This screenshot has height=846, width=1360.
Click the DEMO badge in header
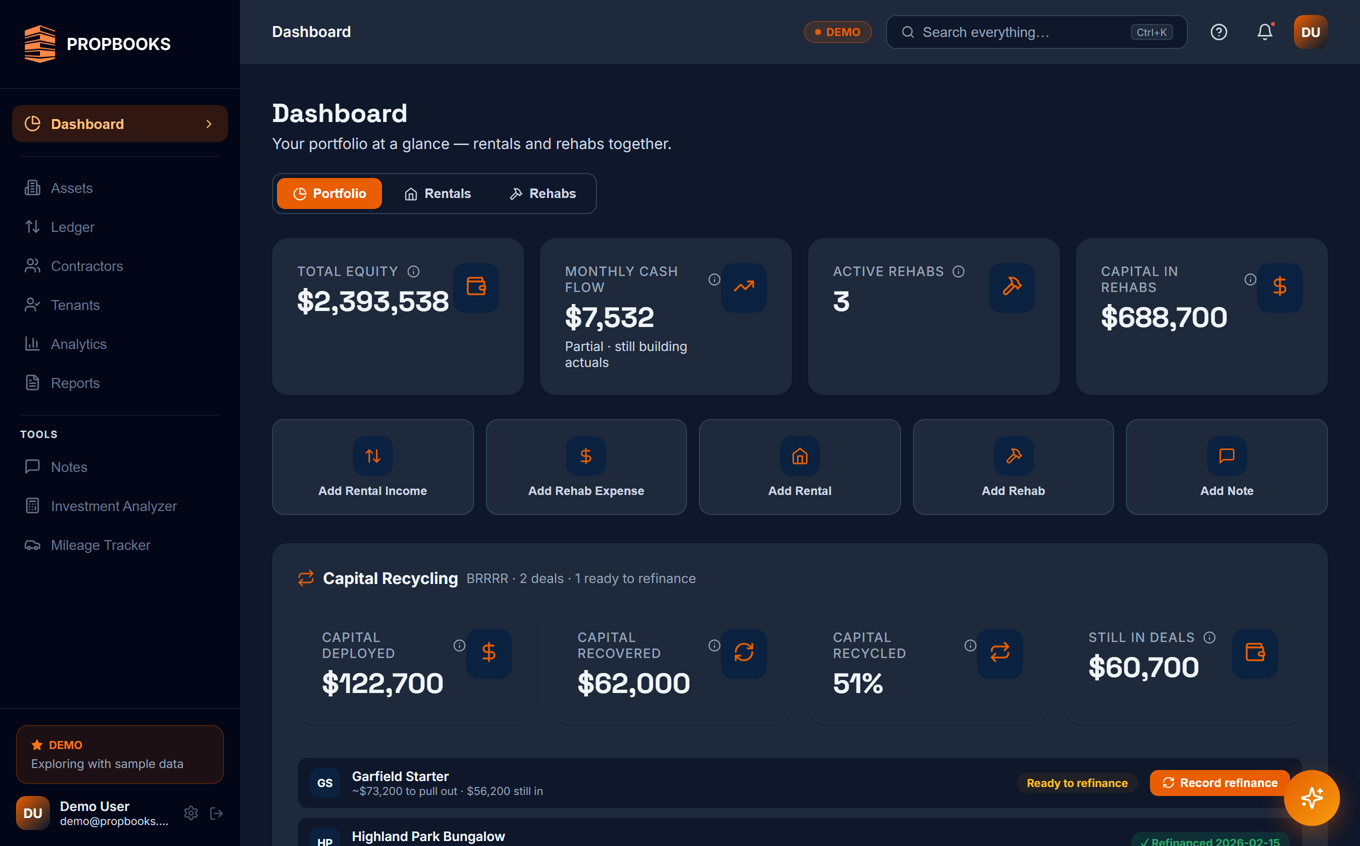(838, 32)
